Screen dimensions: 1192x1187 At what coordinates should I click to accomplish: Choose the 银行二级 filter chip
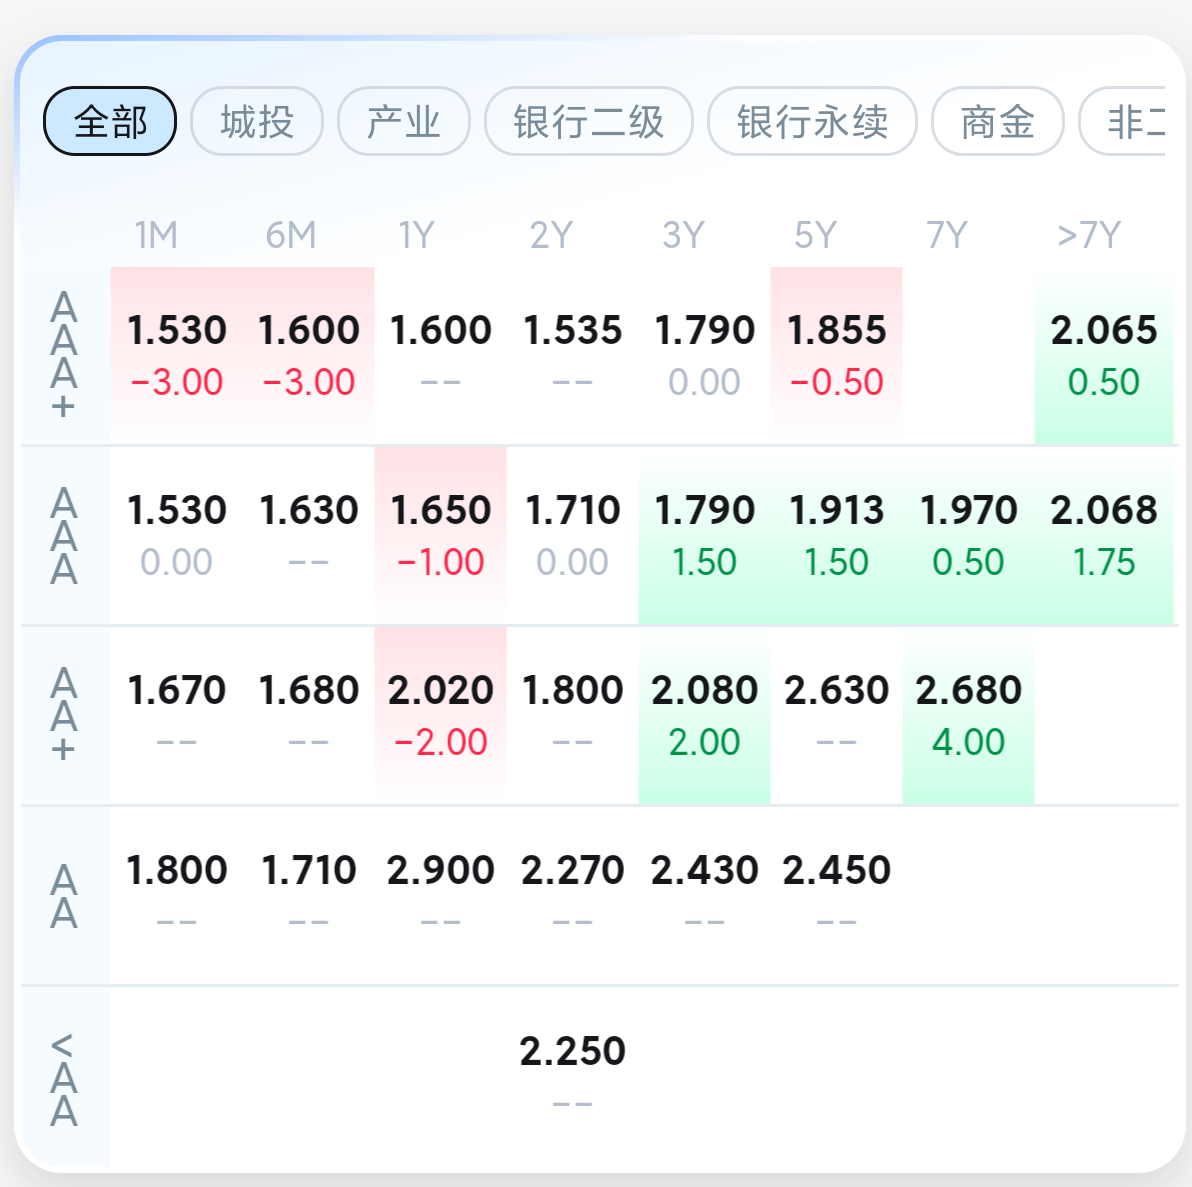click(588, 121)
